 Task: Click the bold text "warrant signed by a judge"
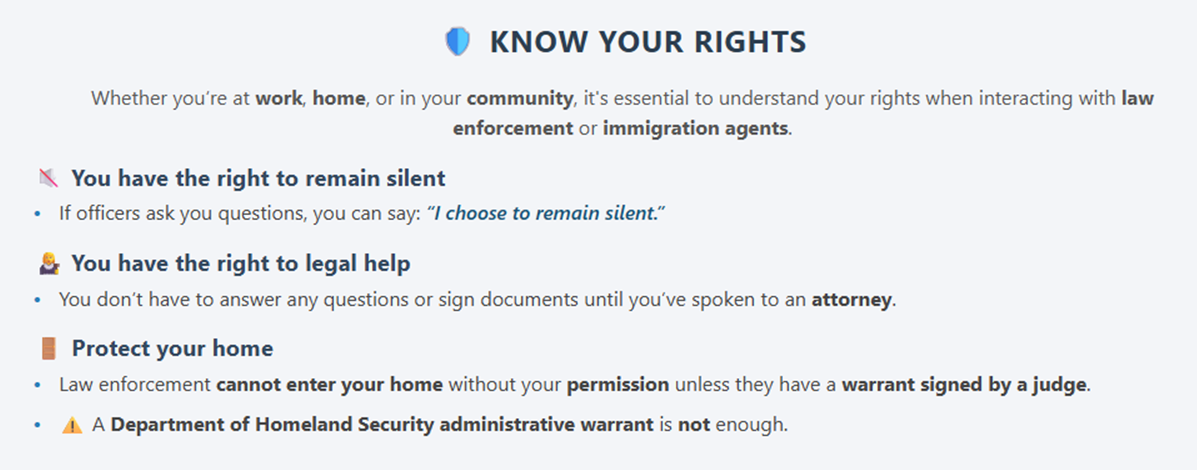pos(964,385)
